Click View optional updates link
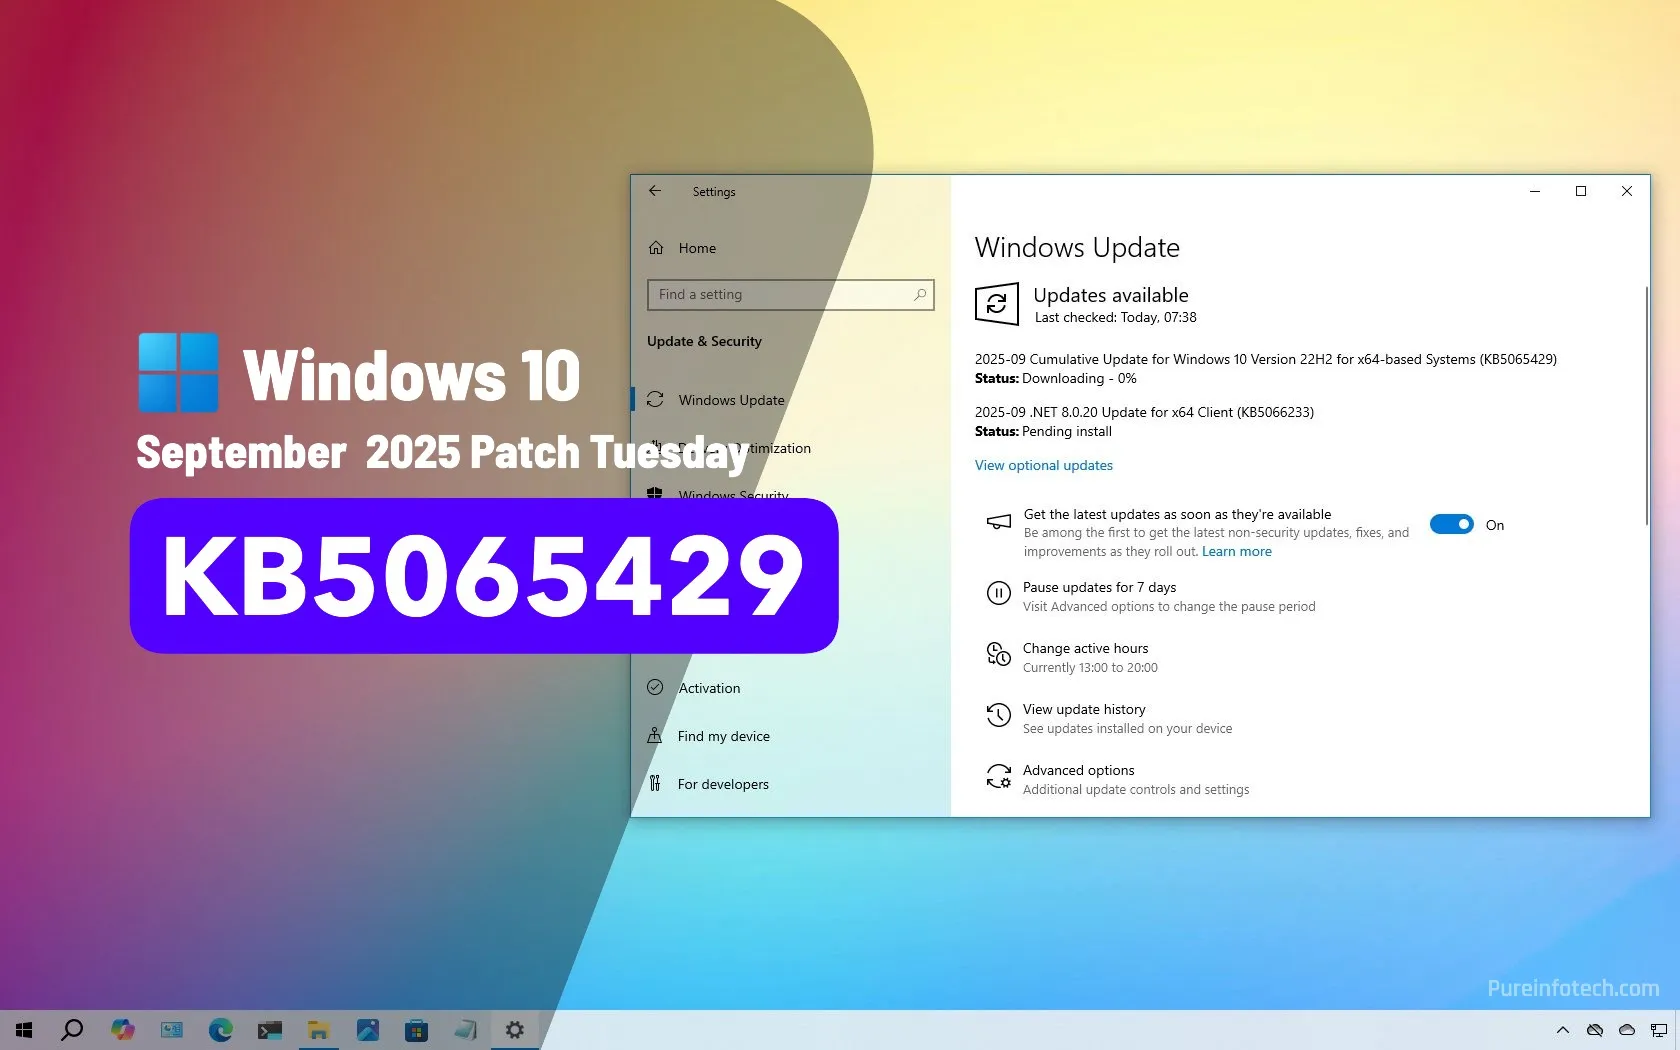Image resolution: width=1680 pixels, height=1050 pixels. 1043,465
